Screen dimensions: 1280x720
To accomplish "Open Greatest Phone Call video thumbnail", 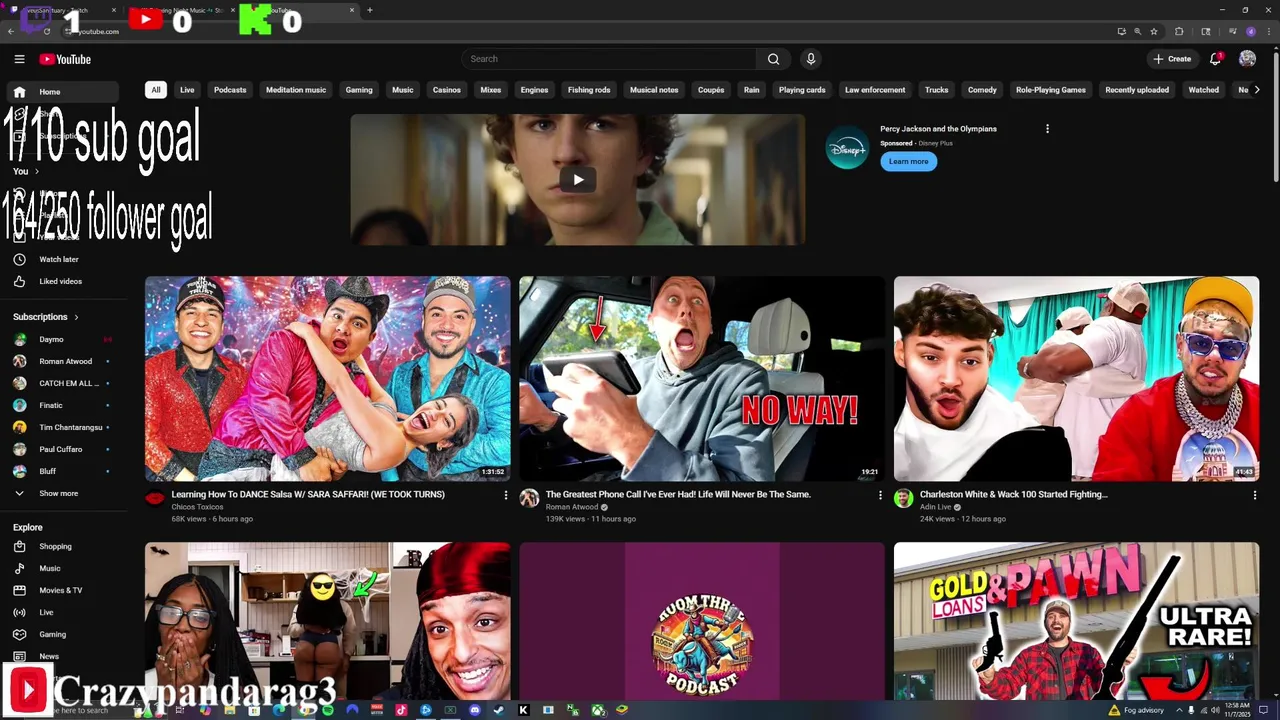I will [x=702, y=379].
